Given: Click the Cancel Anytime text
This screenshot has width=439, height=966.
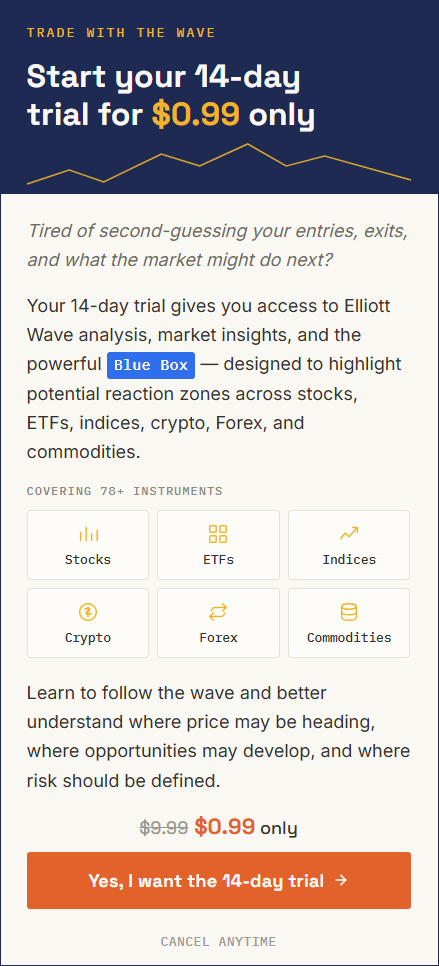Looking at the screenshot, I should click(219, 942).
